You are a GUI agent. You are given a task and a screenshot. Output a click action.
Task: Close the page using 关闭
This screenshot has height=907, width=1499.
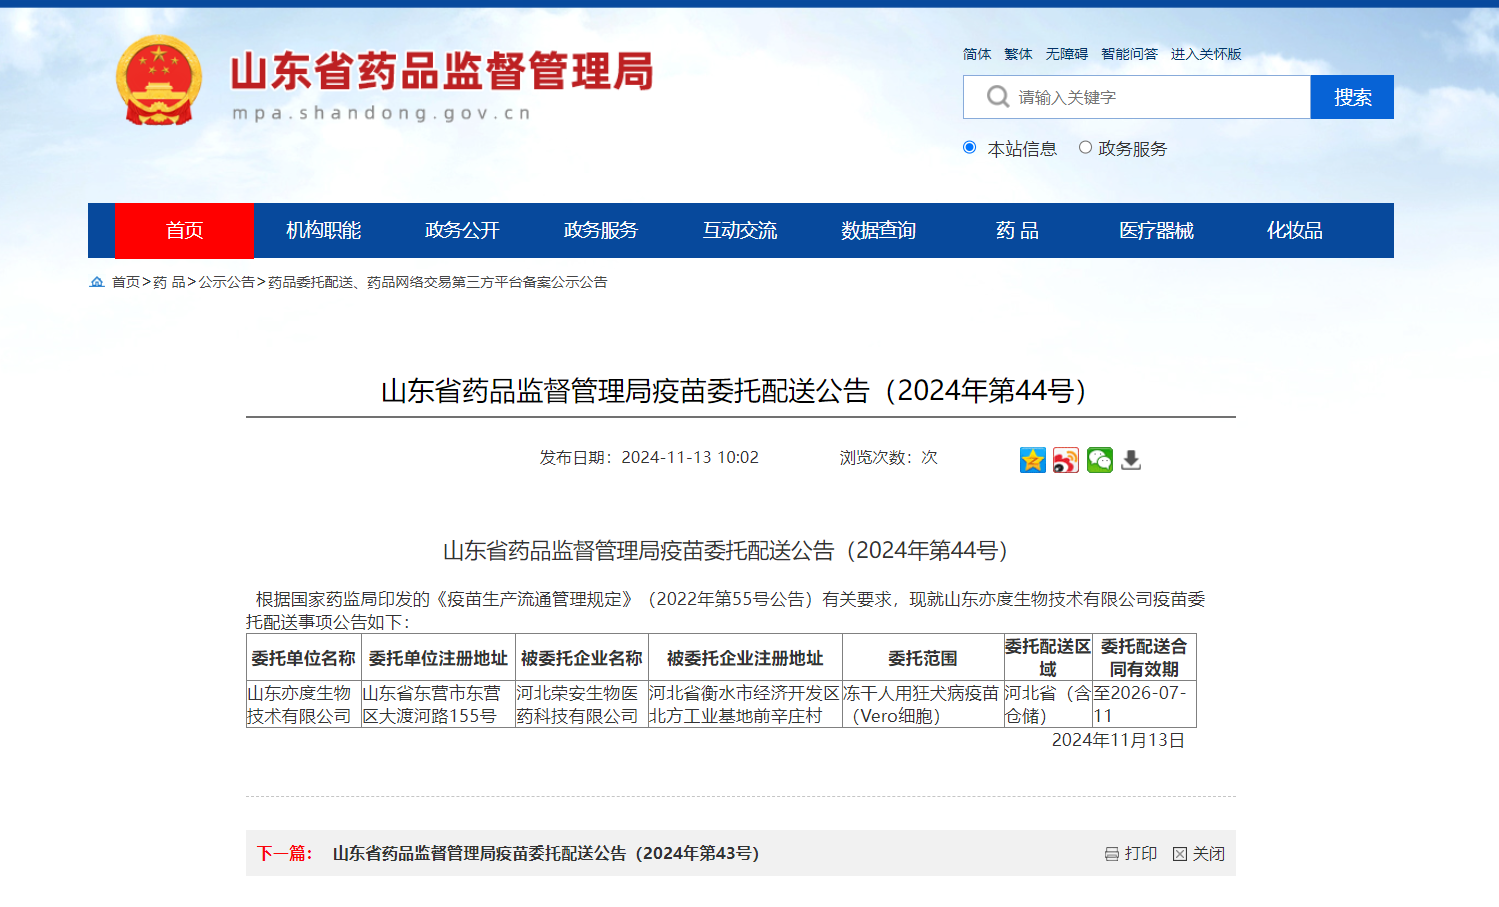1198,853
